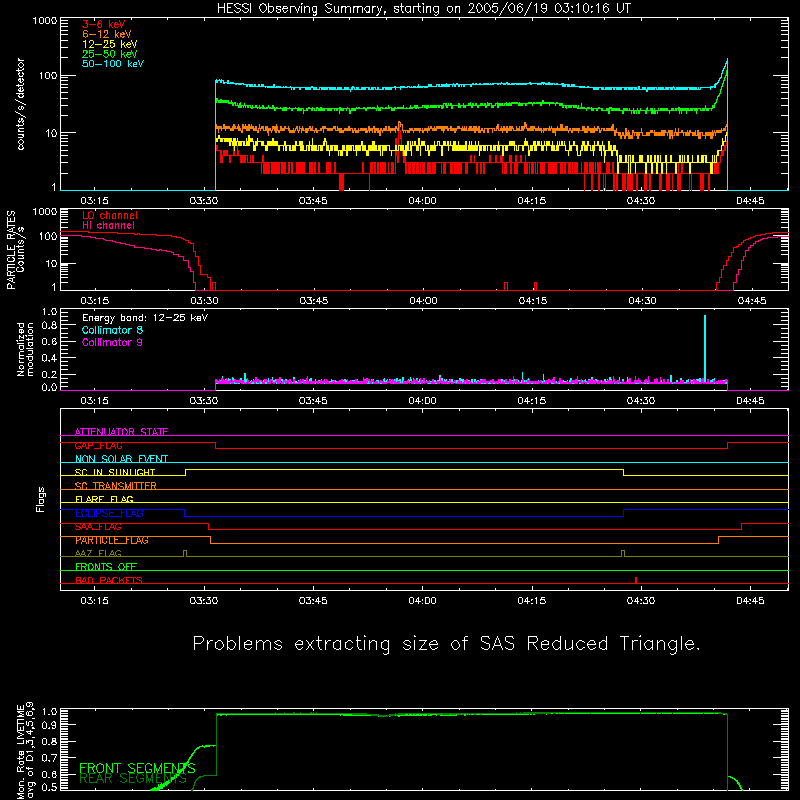Select the green 25-50 keV legend label

point(110,54)
